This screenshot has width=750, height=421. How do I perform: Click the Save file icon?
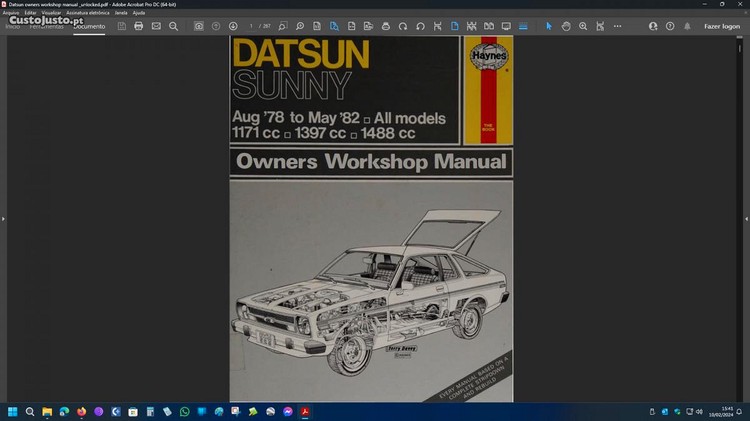122,26
